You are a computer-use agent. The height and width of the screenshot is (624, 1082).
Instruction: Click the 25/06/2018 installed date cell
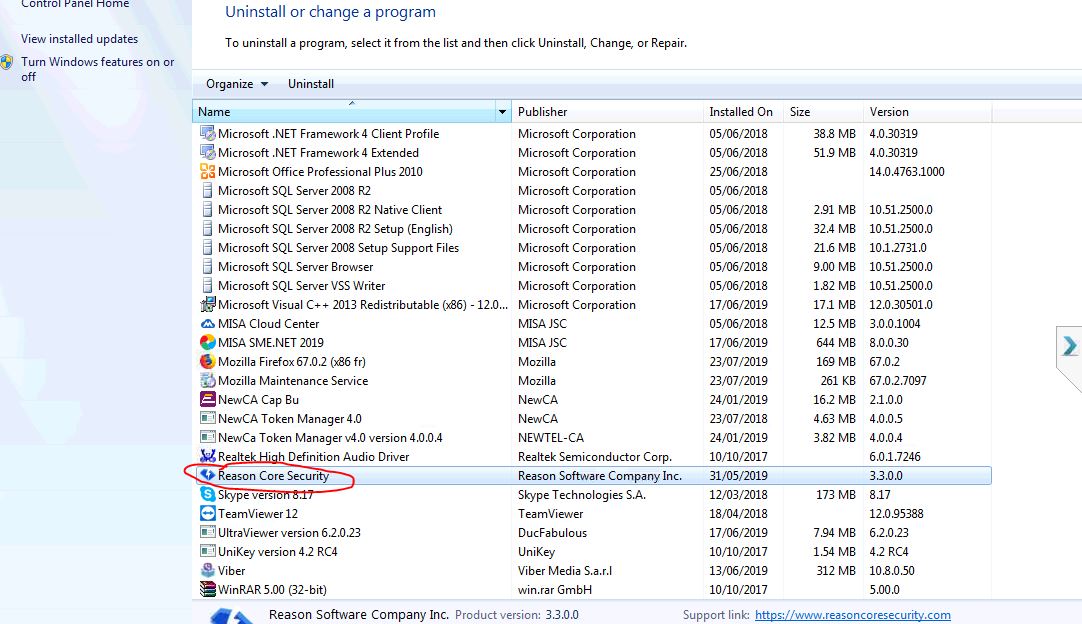click(x=738, y=171)
